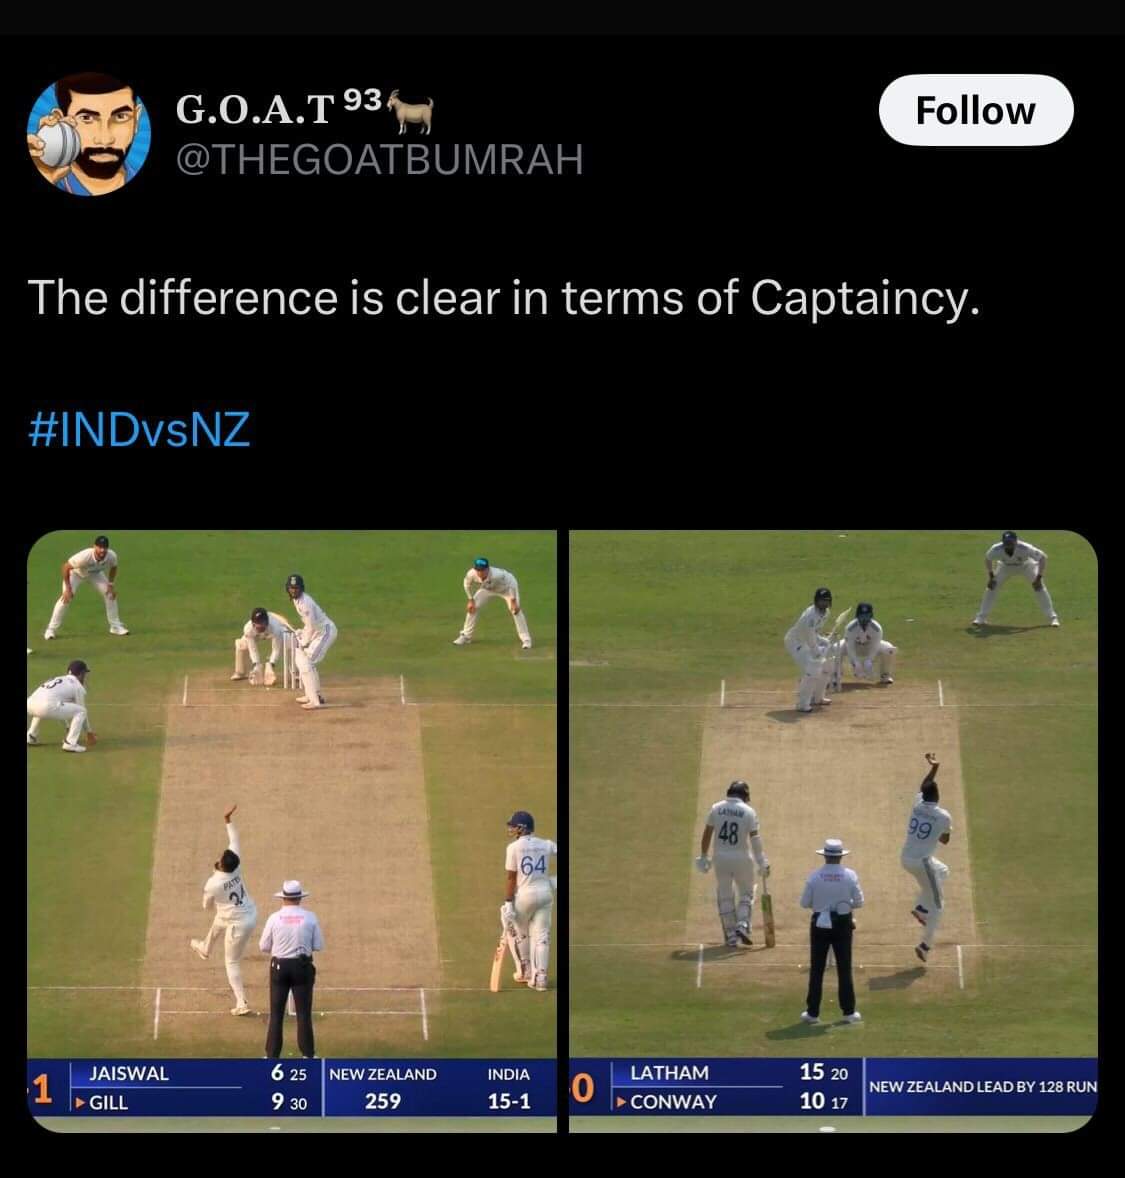Click the New Zealand 259 score in left image

(383, 1088)
